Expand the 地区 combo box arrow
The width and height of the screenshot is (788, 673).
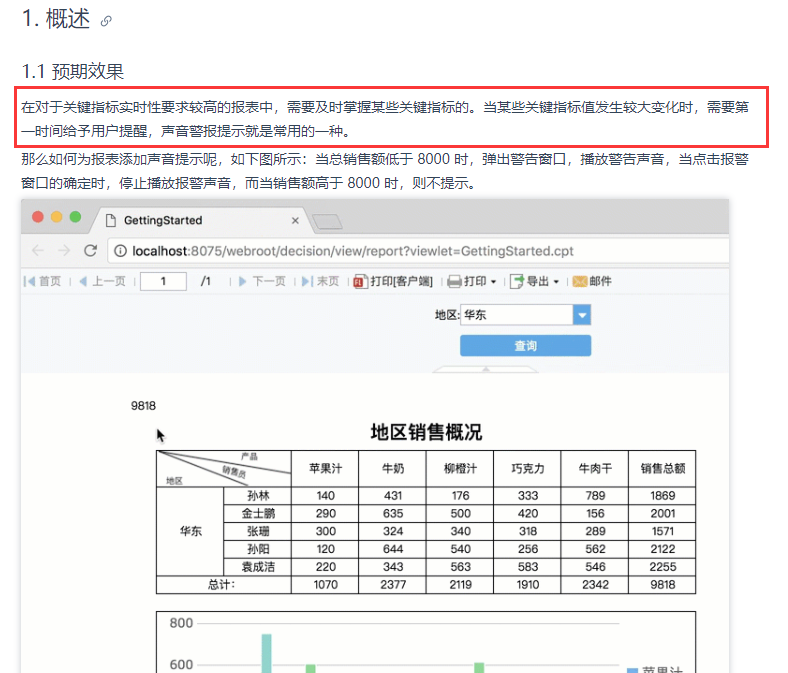[x=582, y=315]
